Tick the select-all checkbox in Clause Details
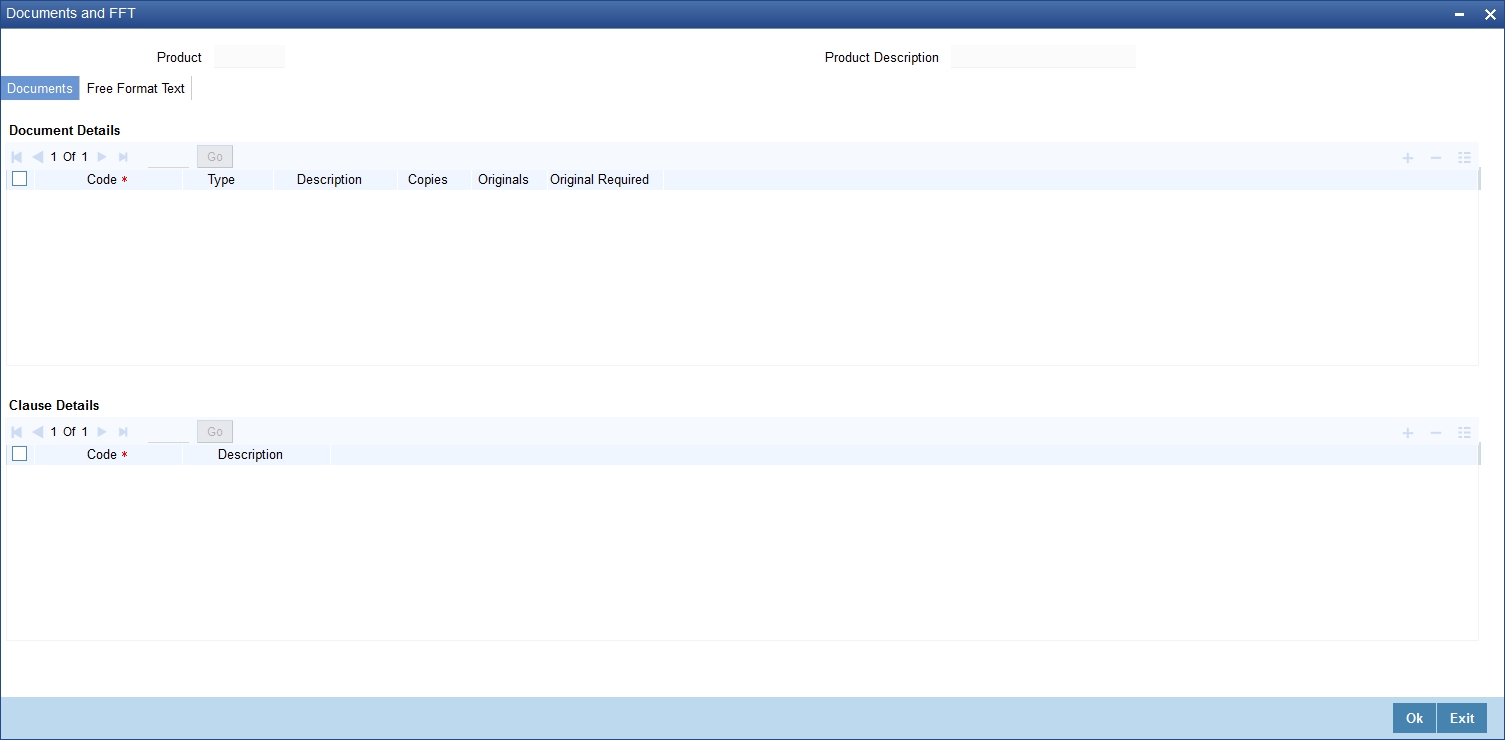This screenshot has height=740, width=1505. pos(19,454)
